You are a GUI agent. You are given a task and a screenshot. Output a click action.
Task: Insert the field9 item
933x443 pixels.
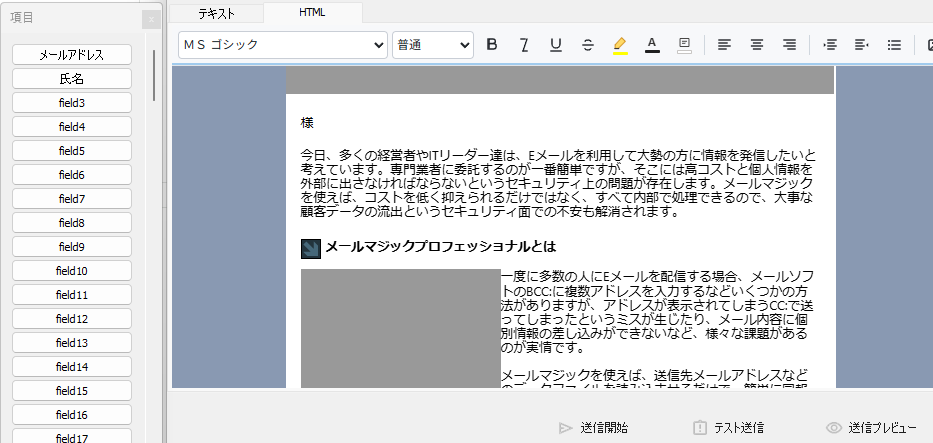71,247
